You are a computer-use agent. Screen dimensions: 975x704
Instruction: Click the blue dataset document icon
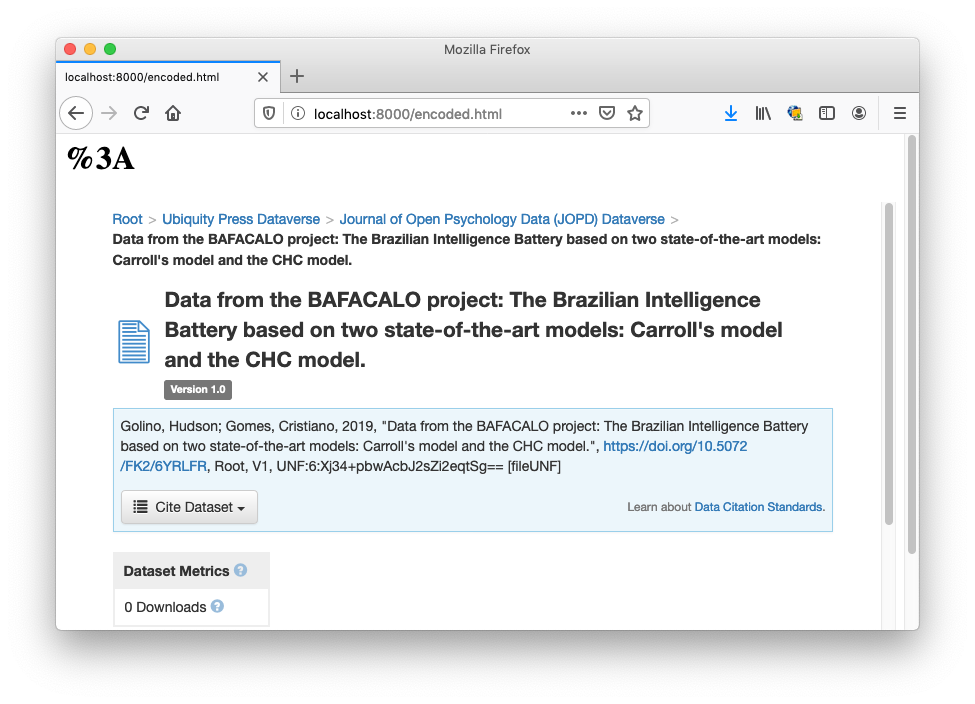point(134,341)
